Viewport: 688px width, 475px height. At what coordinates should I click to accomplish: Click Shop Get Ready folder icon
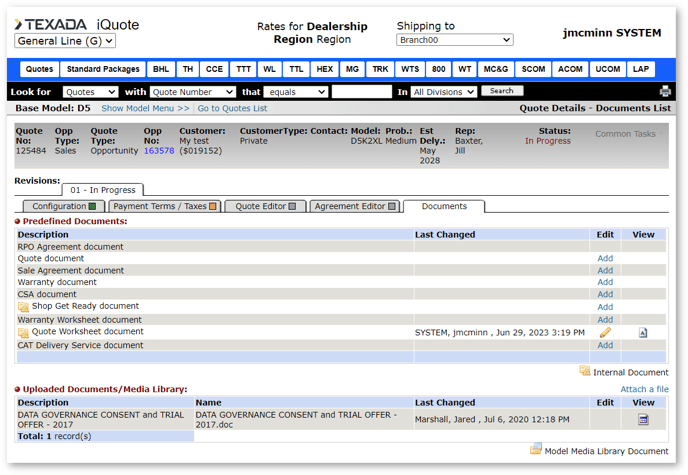tap(24, 307)
